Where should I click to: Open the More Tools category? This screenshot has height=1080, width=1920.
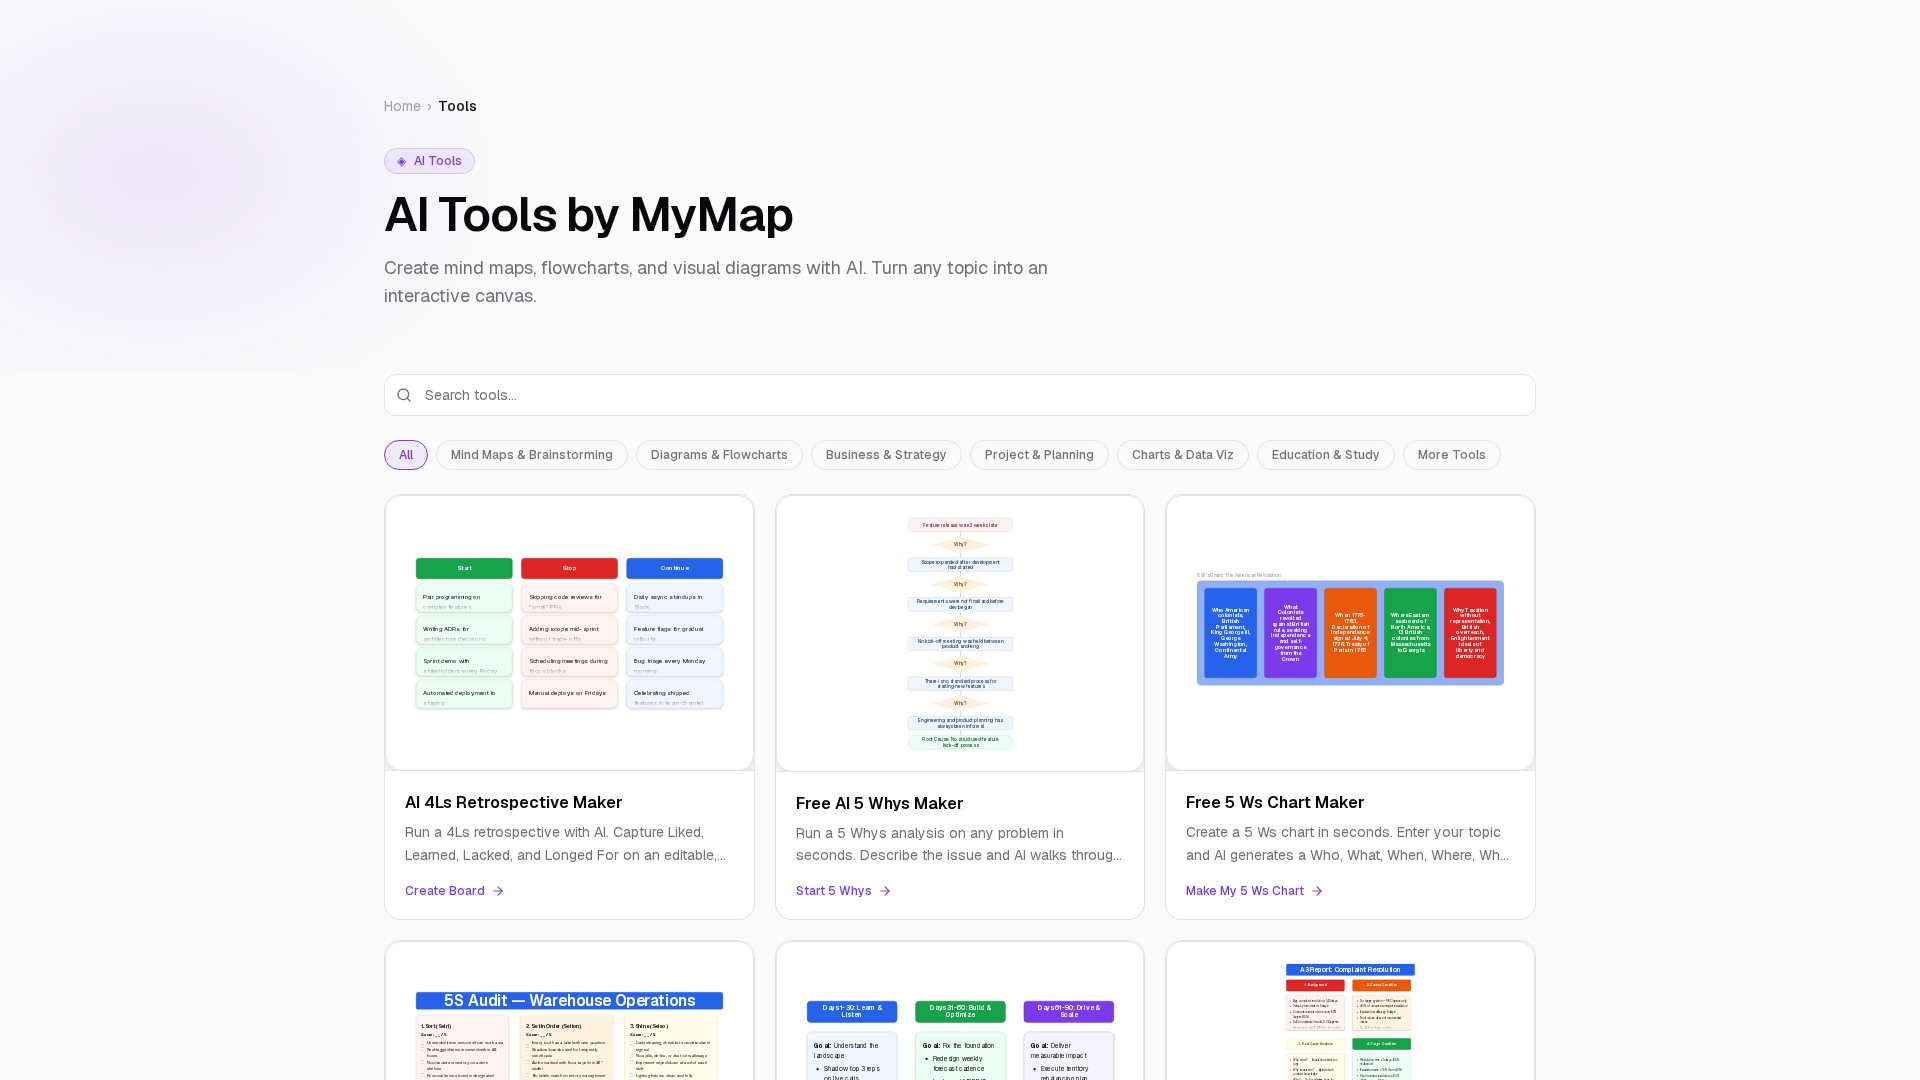pyautogui.click(x=1452, y=455)
